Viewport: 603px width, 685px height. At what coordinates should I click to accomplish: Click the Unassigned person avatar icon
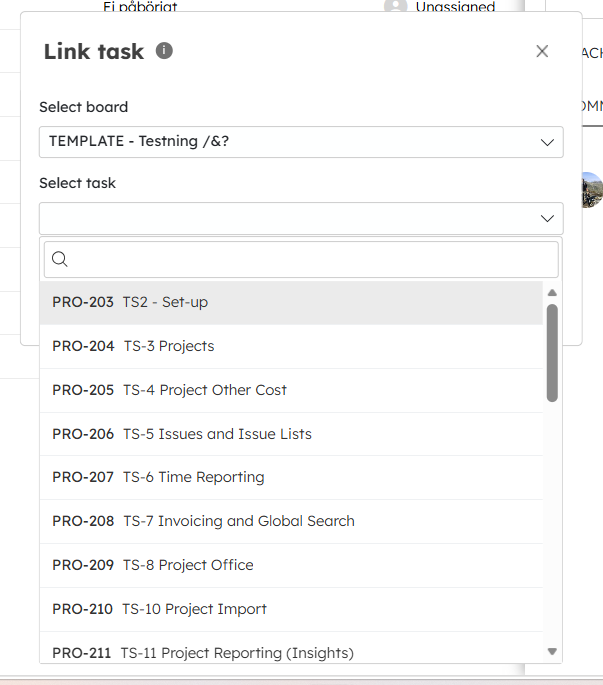[395, 5]
